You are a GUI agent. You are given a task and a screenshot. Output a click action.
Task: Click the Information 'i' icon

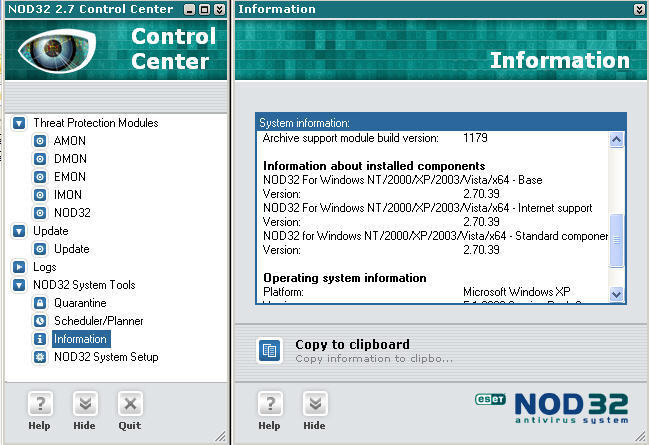(40, 339)
